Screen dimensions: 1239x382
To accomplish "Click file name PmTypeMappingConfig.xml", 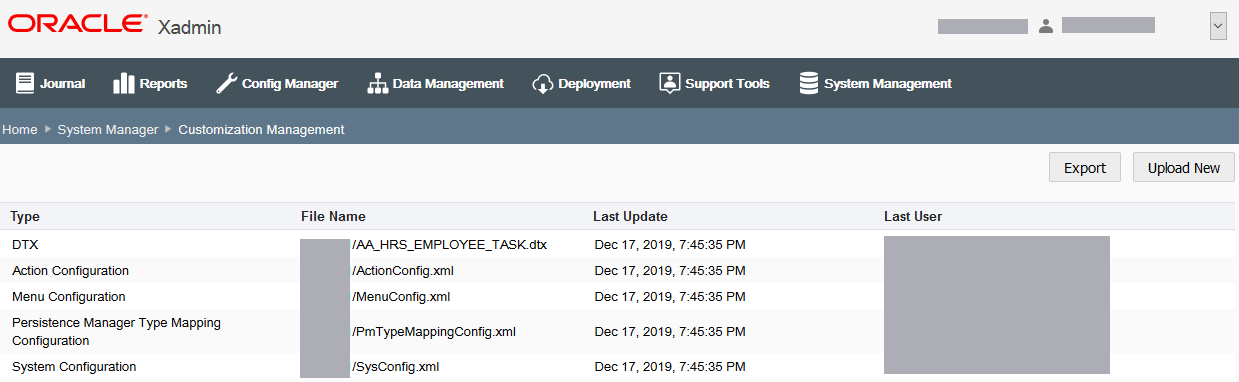I will point(433,332).
